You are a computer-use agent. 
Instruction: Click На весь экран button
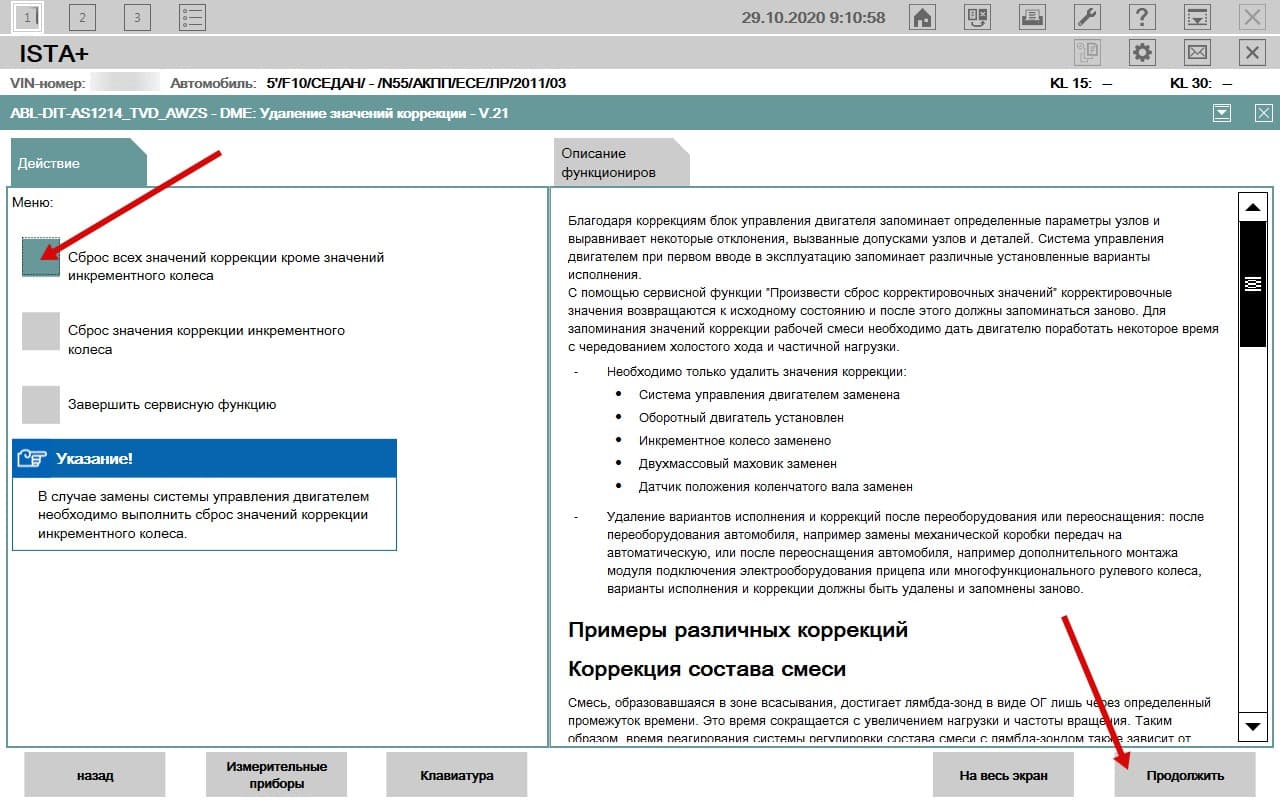click(1003, 775)
